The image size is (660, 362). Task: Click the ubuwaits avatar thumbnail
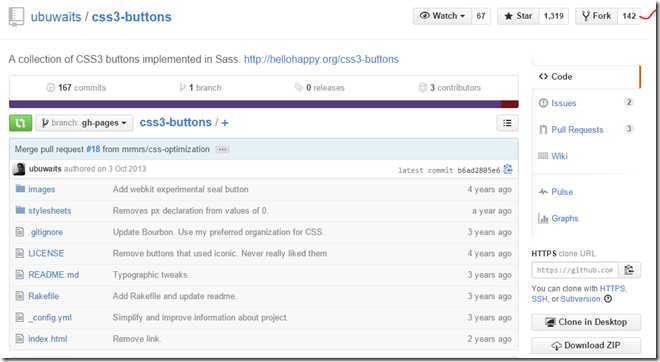19,169
